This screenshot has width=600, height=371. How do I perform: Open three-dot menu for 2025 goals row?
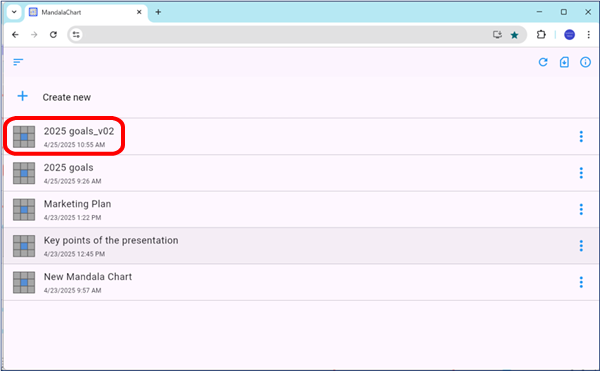tap(581, 173)
